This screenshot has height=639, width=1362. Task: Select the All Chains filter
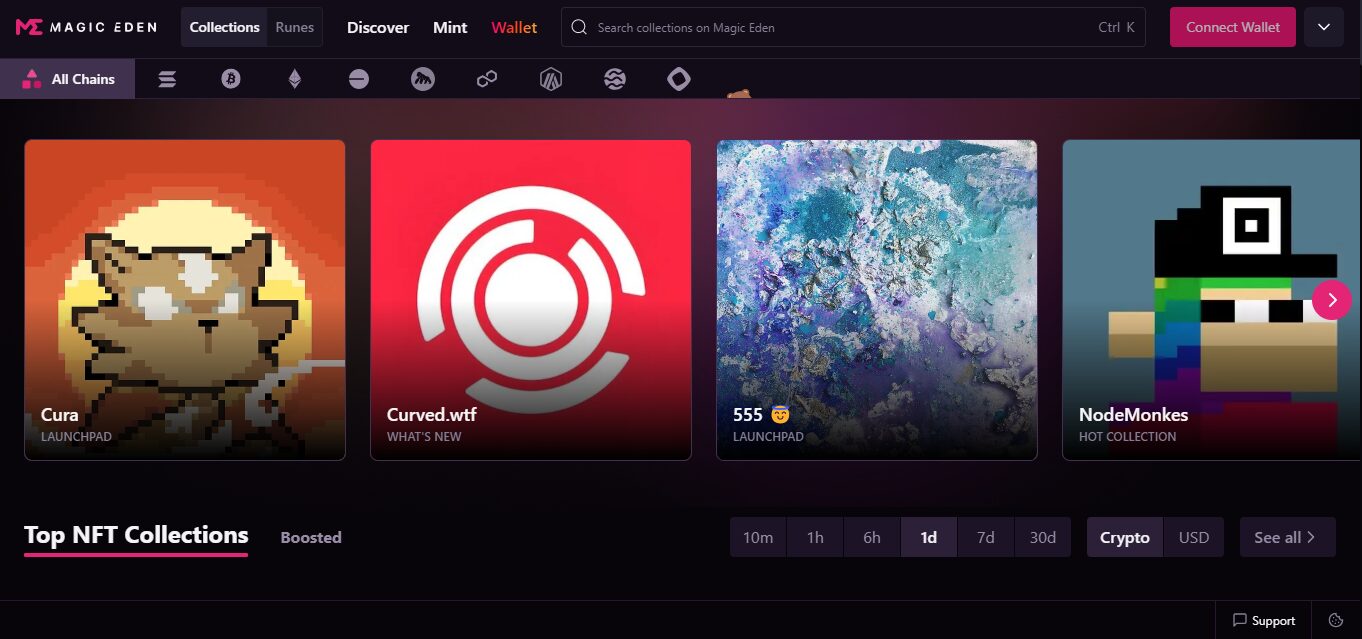point(68,79)
